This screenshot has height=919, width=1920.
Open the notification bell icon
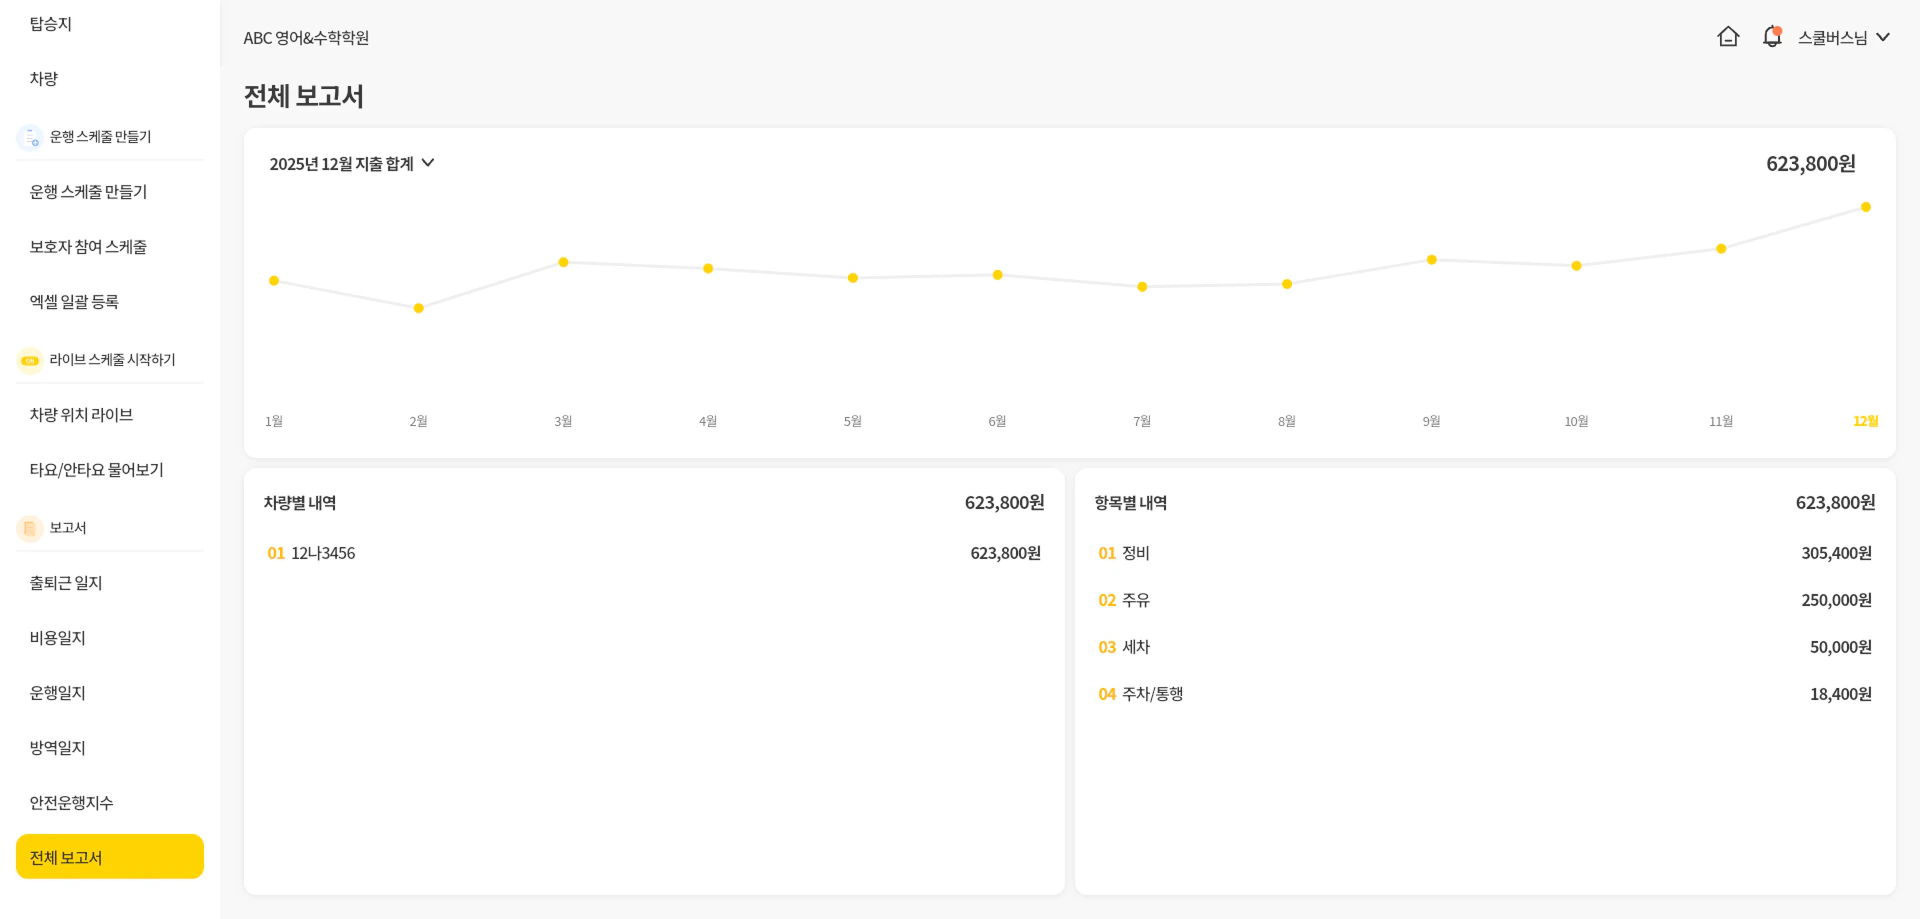coord(1771,37)
